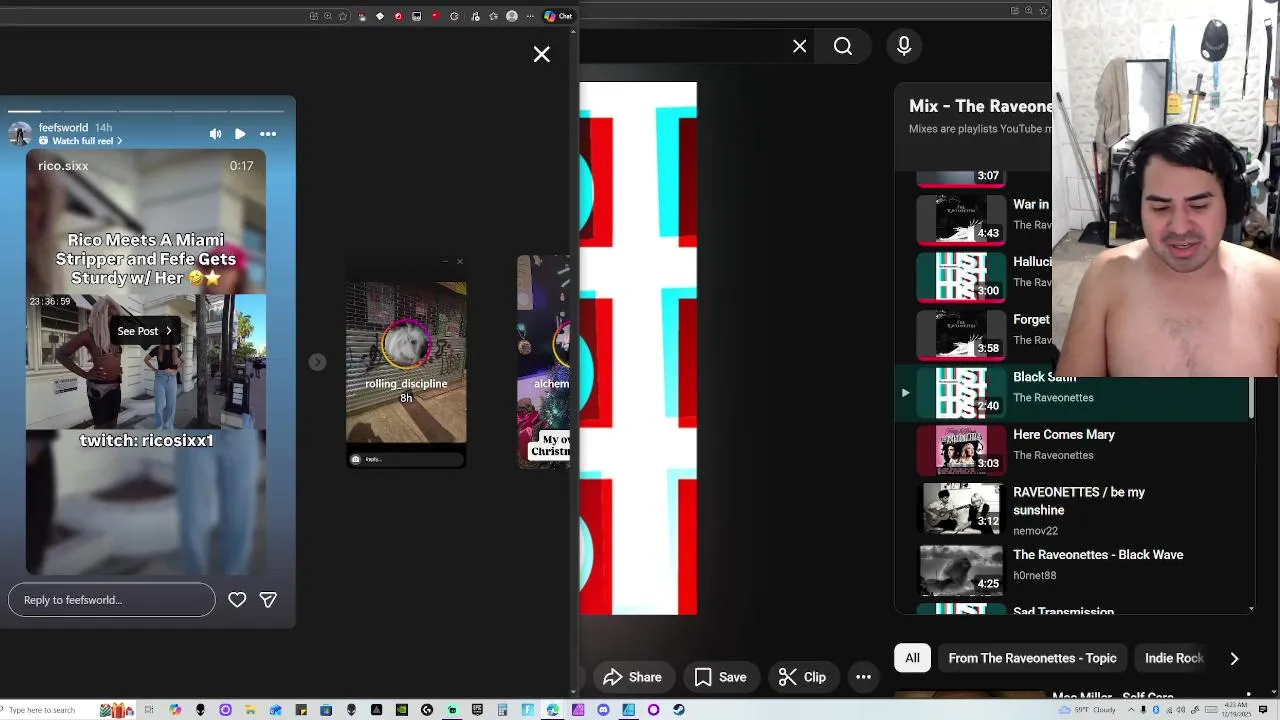The image size is (1280, 720).
Task: Select the 'Indie Rock' filter chip
Action: tap(1173, 658)
